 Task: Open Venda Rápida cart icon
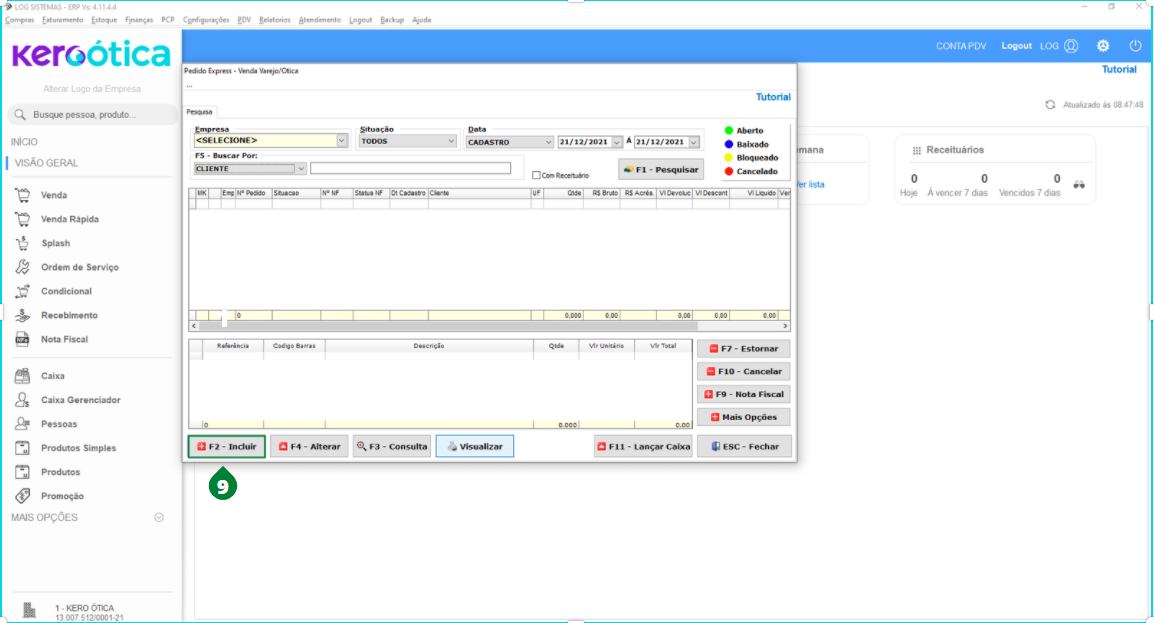tap(23, 219)
